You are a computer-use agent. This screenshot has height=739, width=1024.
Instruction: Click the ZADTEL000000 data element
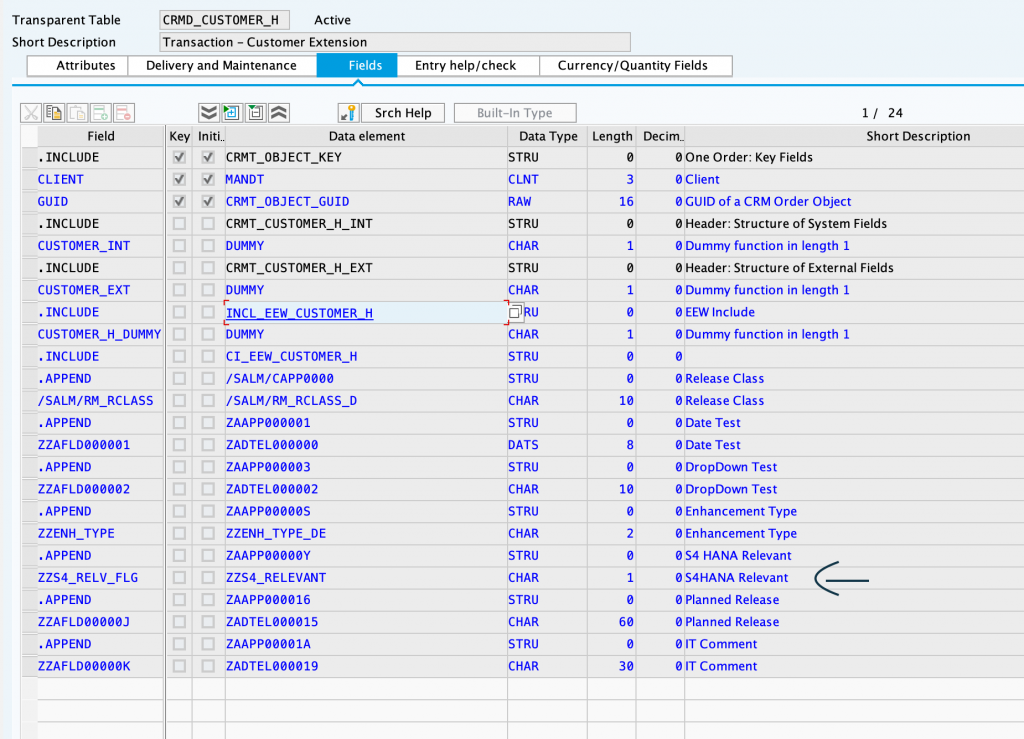(x=272, y=445)
